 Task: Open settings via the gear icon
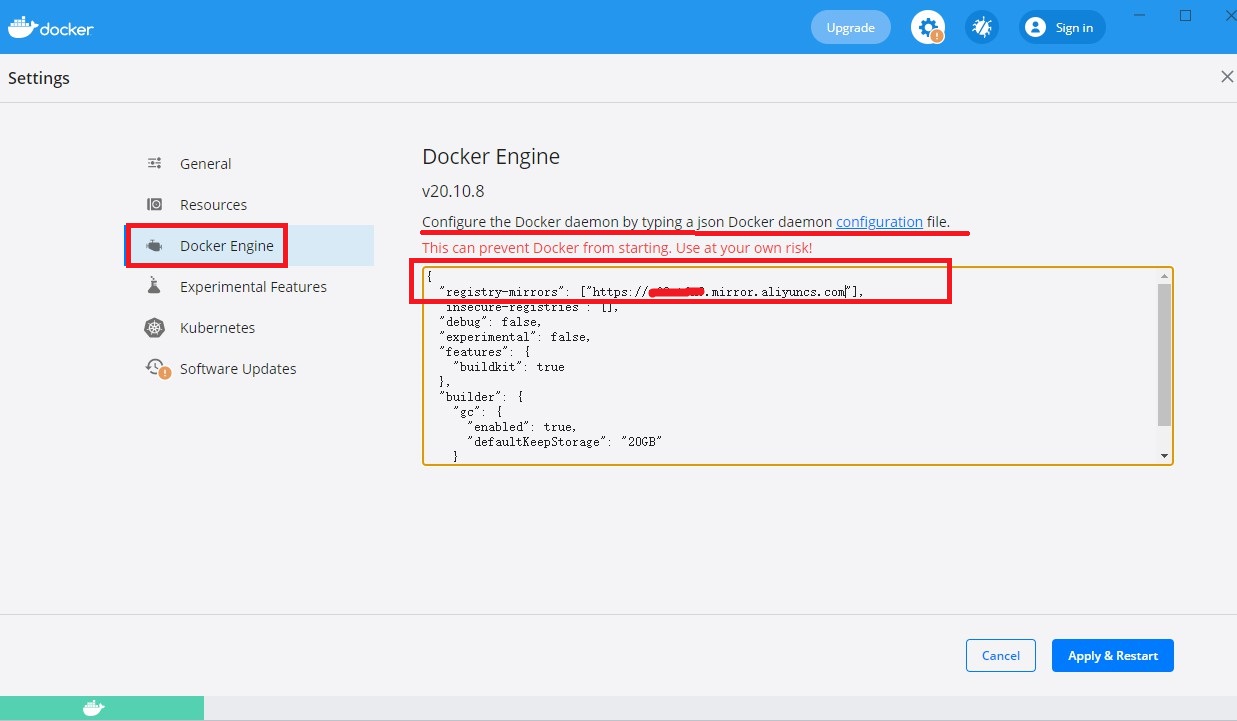pyautogui.click(x=928, y=27)
